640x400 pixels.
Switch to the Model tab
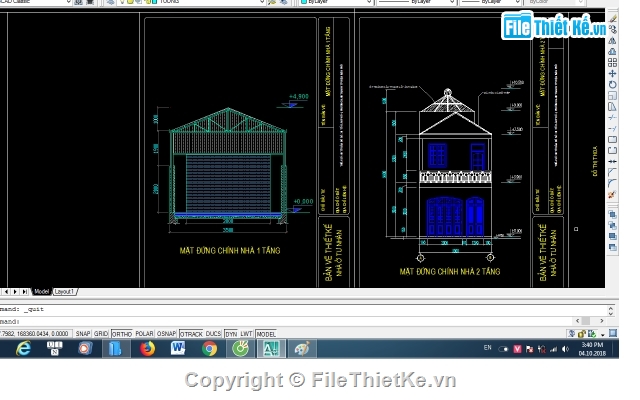point(41,291)
